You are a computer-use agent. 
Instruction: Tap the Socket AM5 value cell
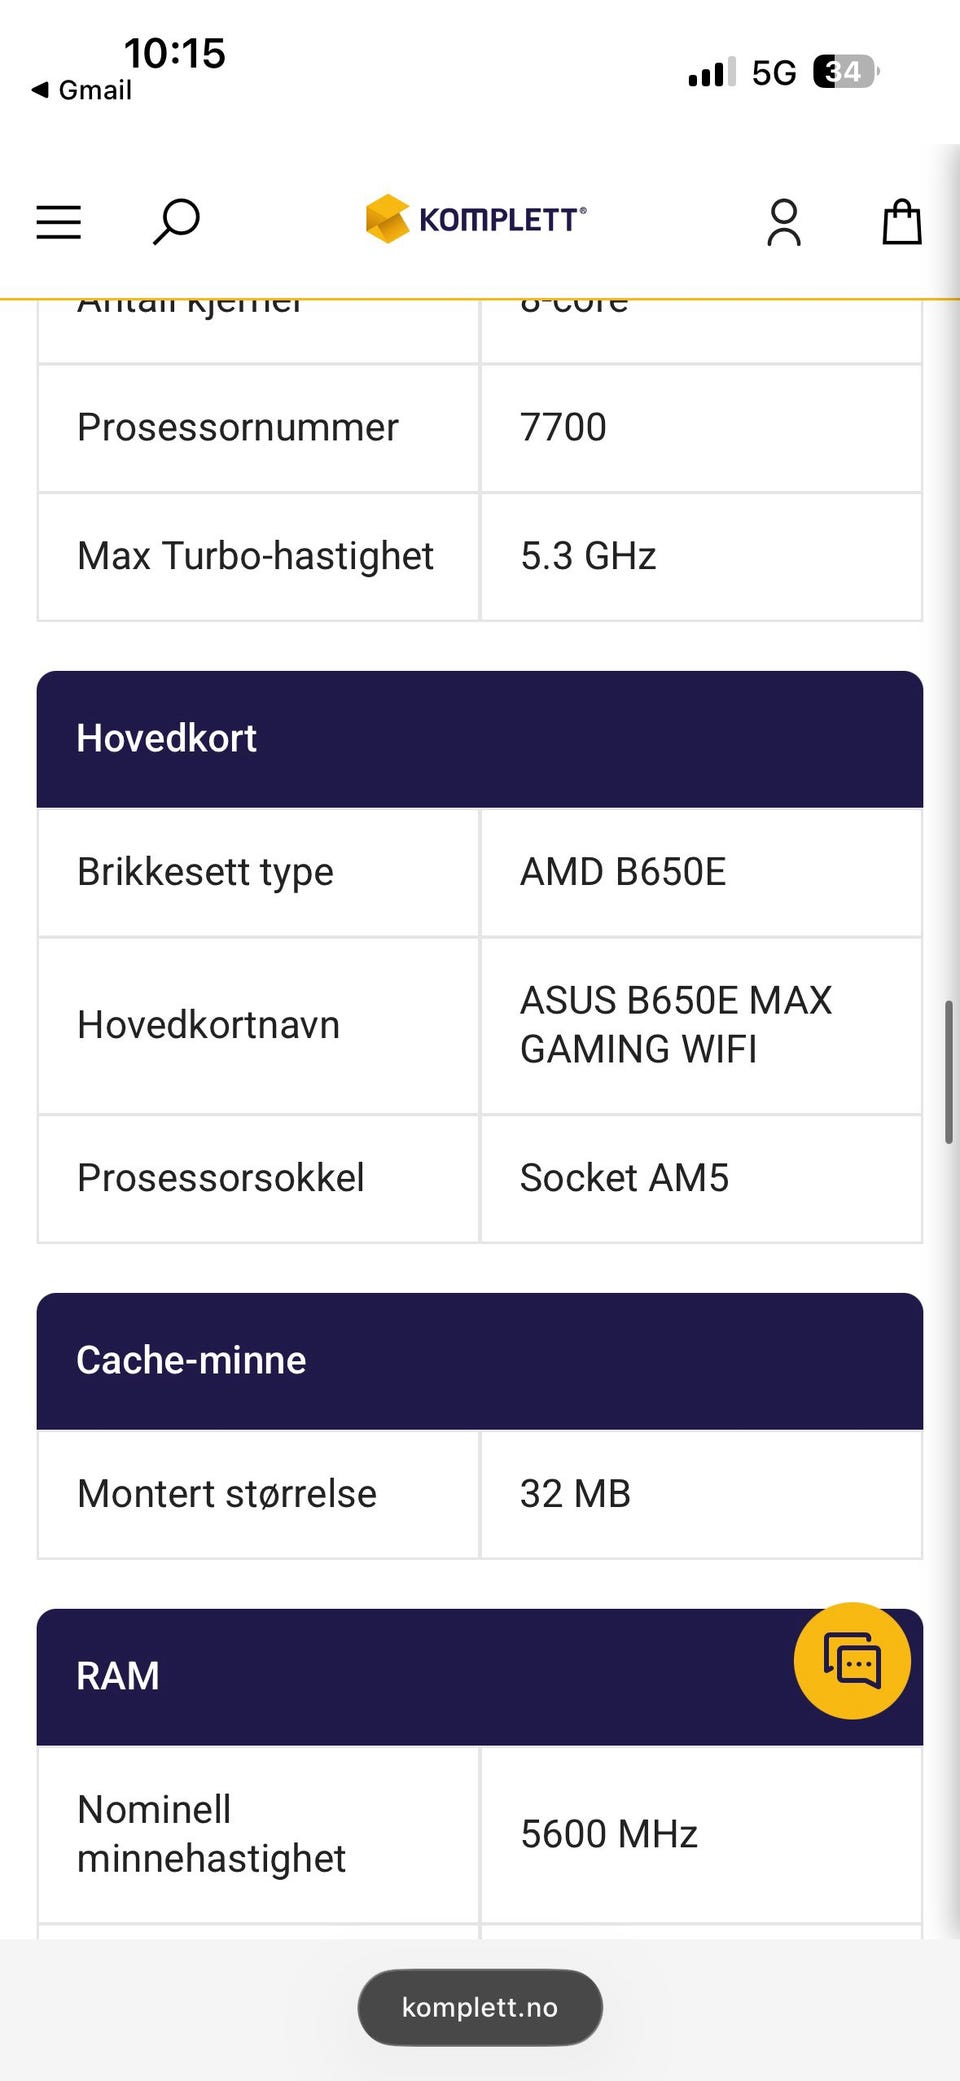701,1178
